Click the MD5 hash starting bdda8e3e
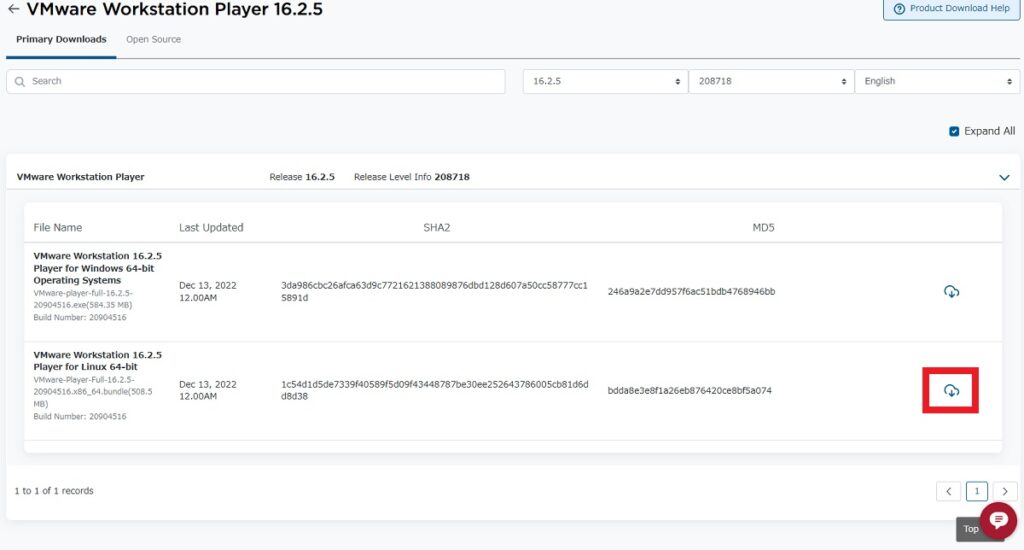Viewport: 1024px width, 550px height. tap(690, 391)
